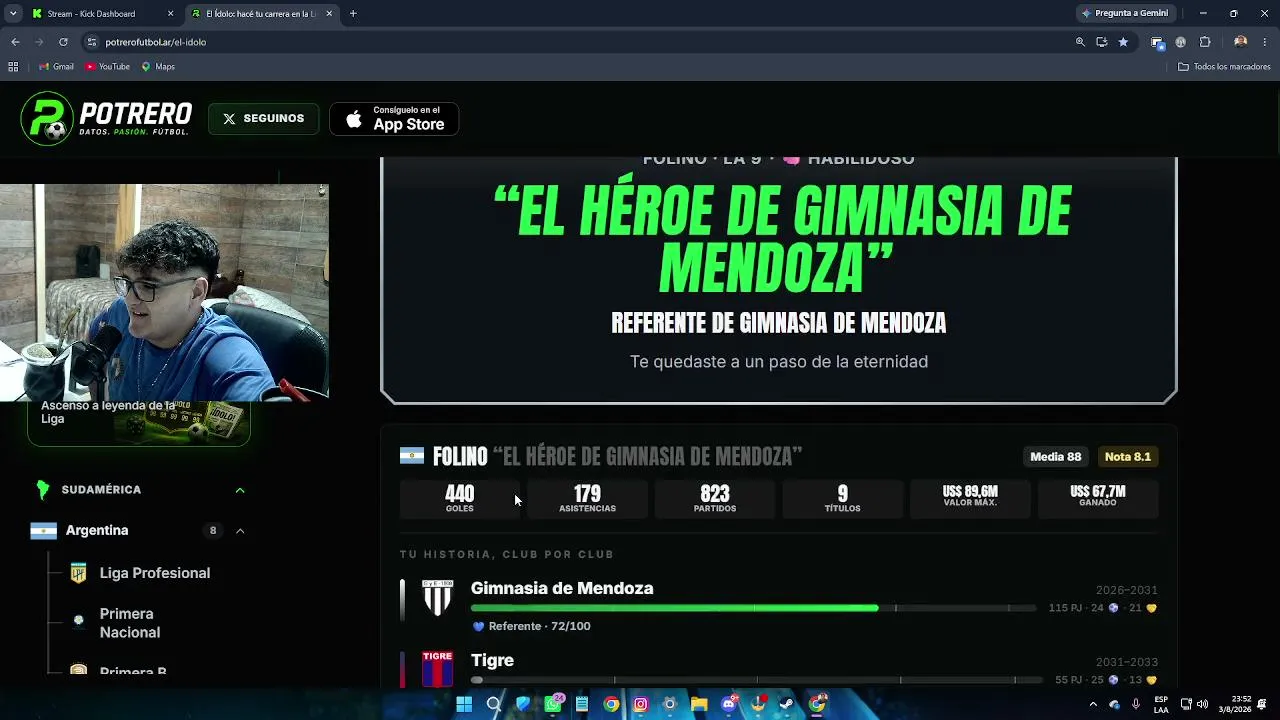Viewport: 1280px width, 720px height.
Task: Click the Gimnasia de Mendoza progress bar
Action: [x=754, y=608]
